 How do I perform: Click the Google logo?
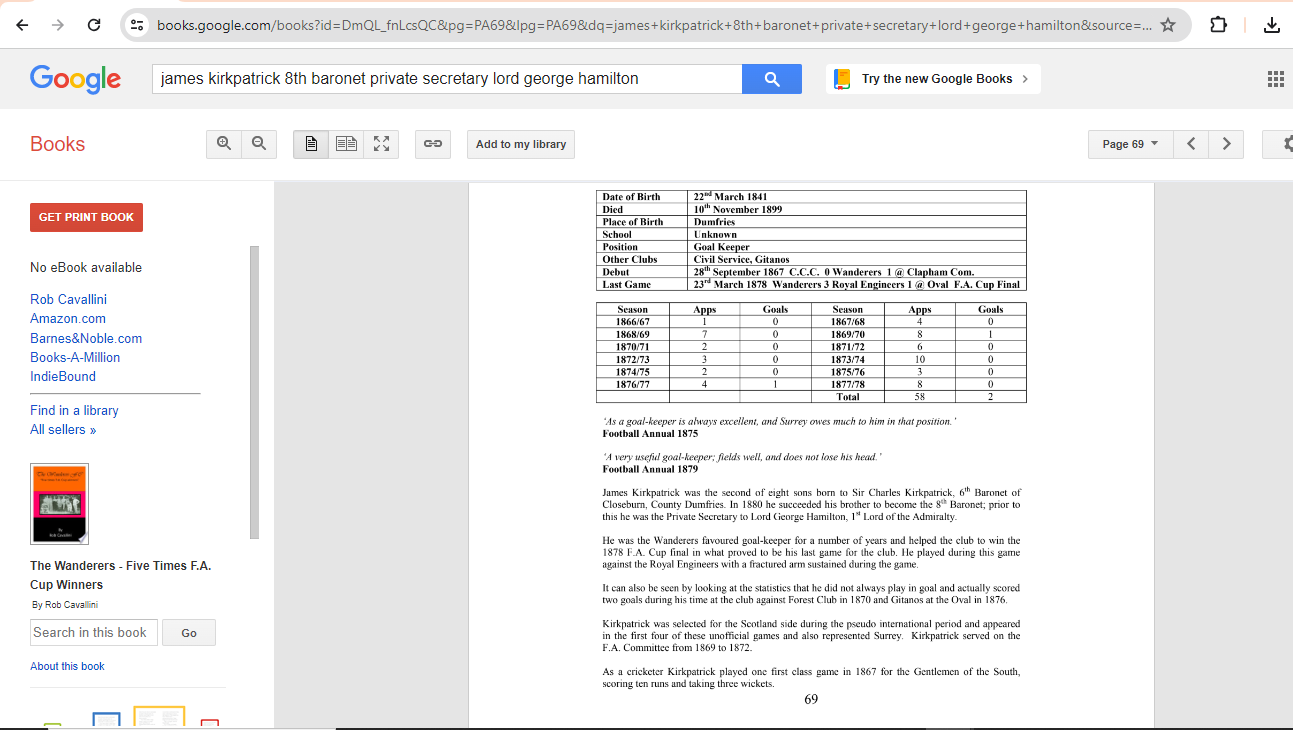click(76, 79)
